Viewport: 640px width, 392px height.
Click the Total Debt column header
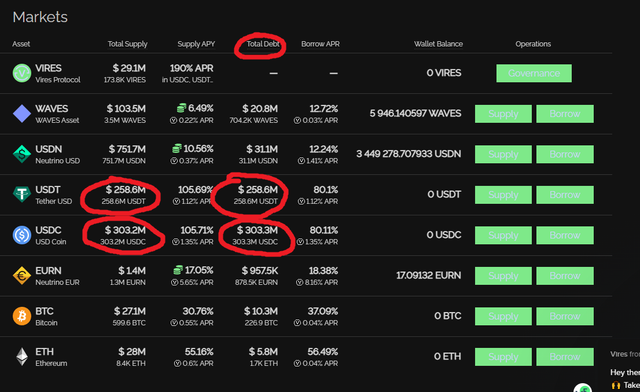coord(263,44)
